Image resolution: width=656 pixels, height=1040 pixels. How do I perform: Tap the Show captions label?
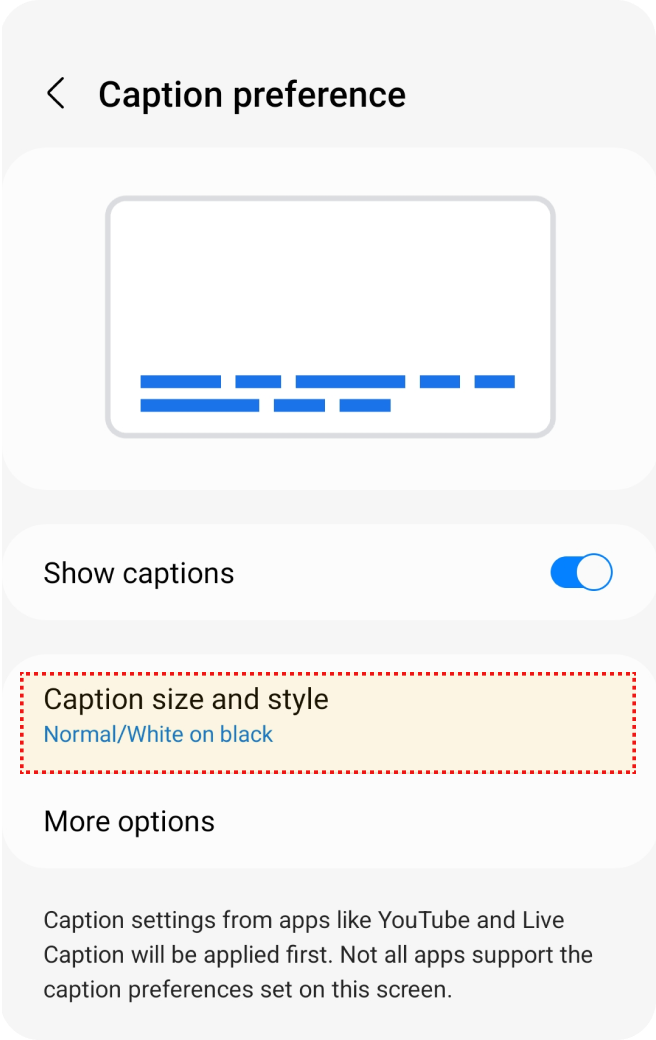click(139, 573)
